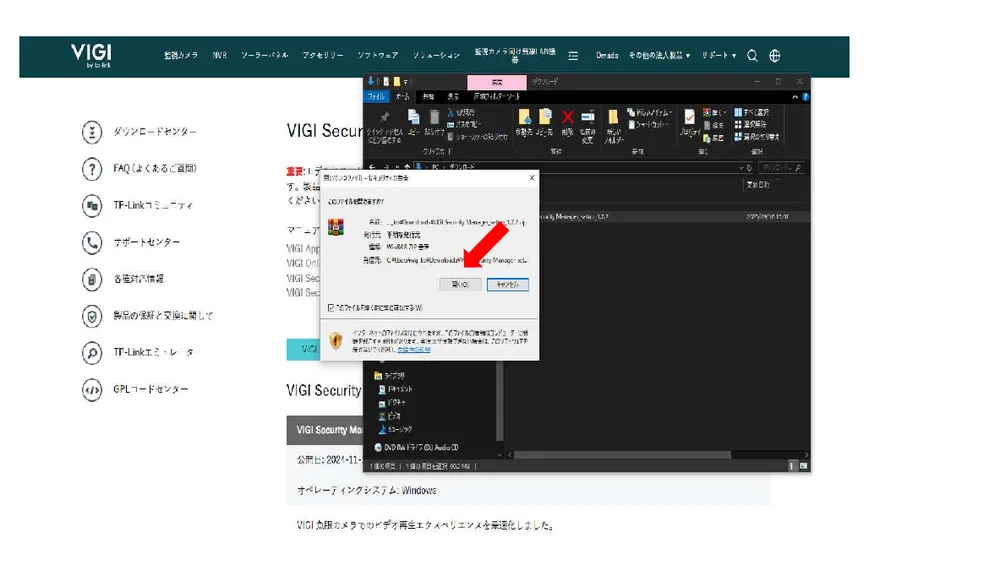The width and height of the screenshot is (1000, 576).
Task: Select ドキュメント in Explorer navigation tree
Action: (395, 389)
